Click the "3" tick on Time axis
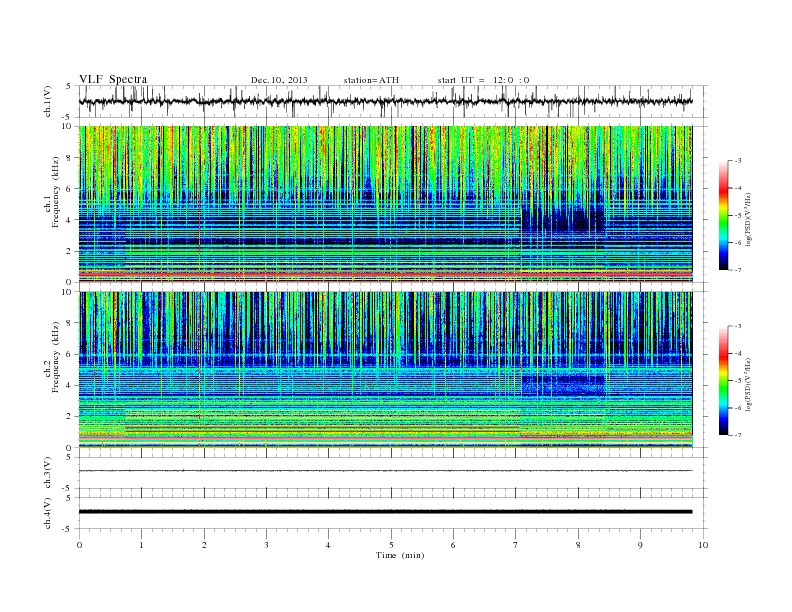 [x=266, y=545]
